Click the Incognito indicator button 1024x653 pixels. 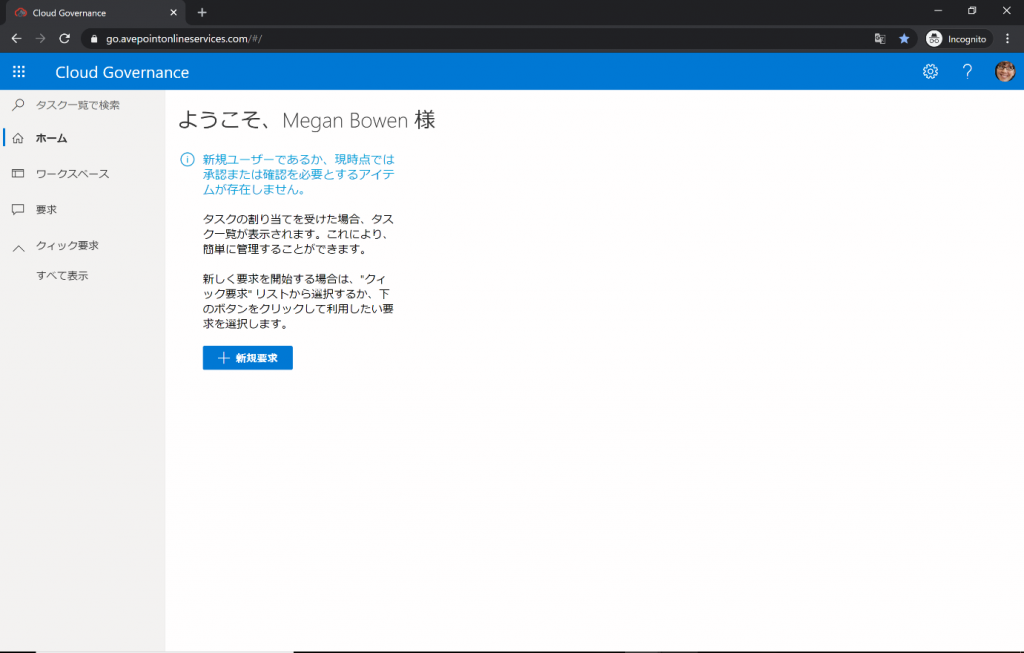[x=957, y=39]
